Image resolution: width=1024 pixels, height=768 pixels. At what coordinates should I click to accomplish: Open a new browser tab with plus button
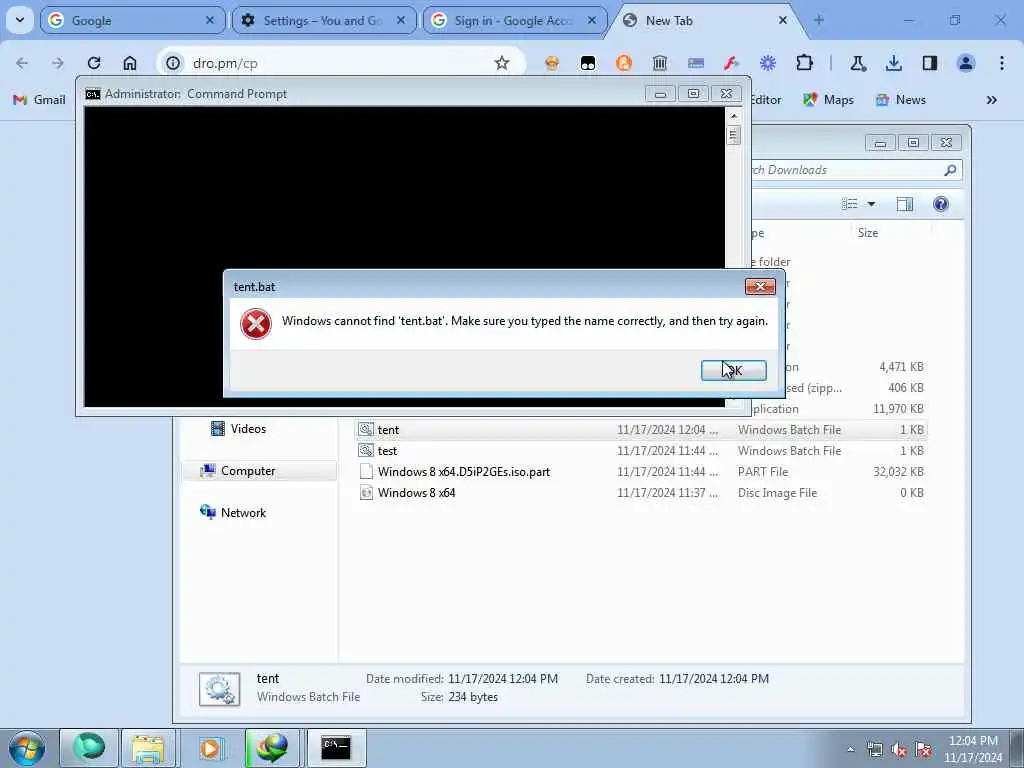[x=819, y=20]
